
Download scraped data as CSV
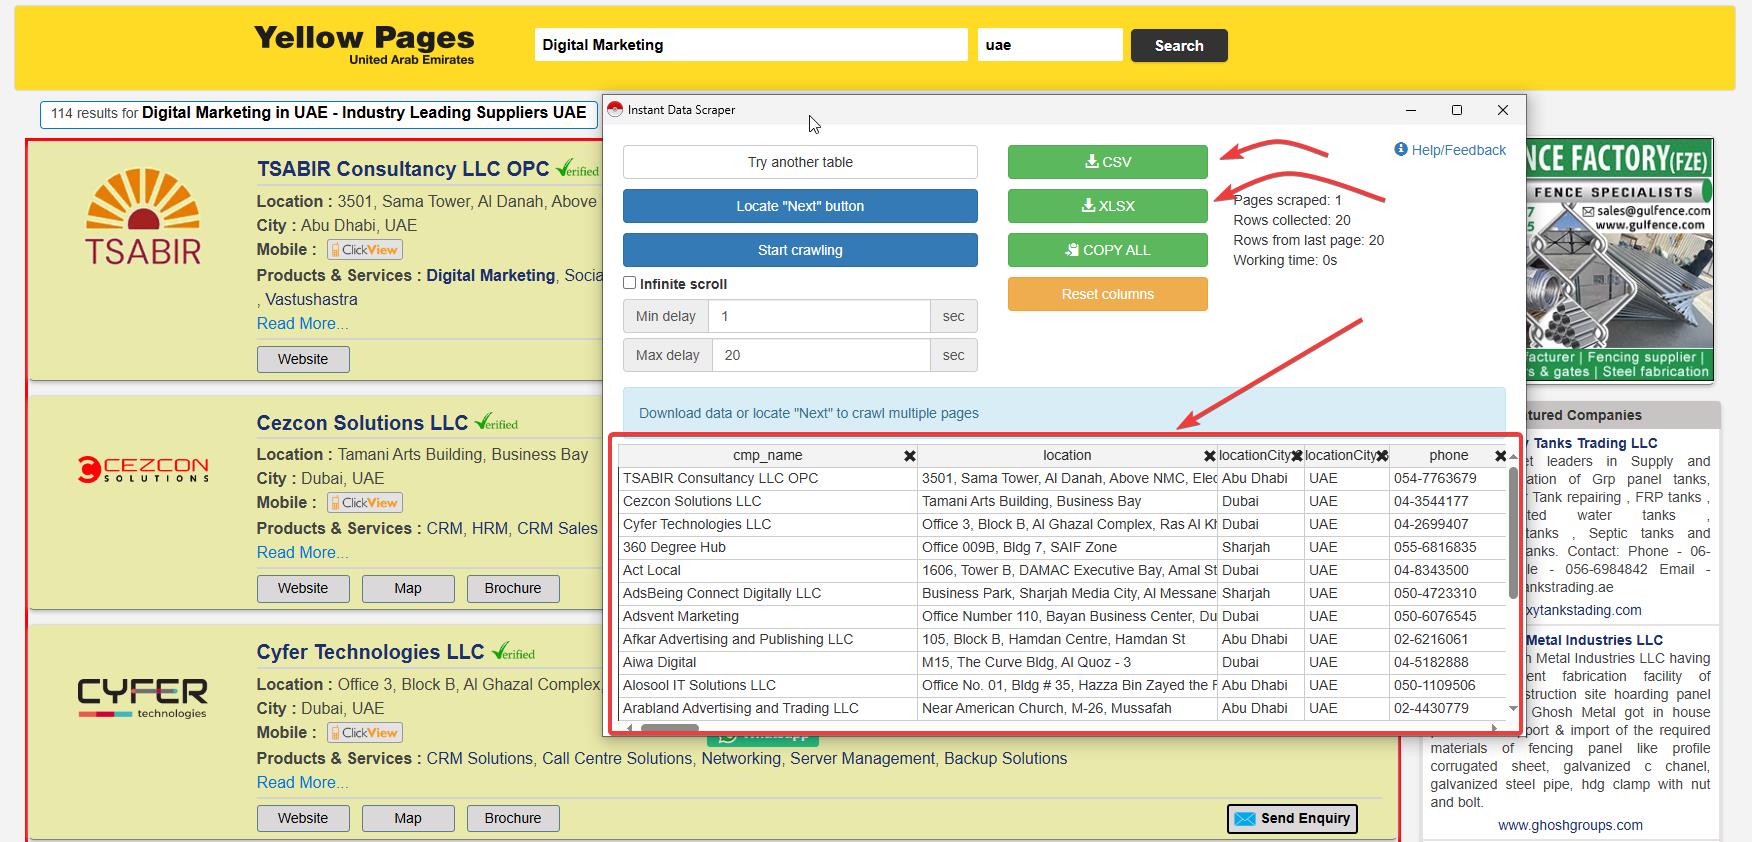pyautogui.click(x=1108, y=162)
